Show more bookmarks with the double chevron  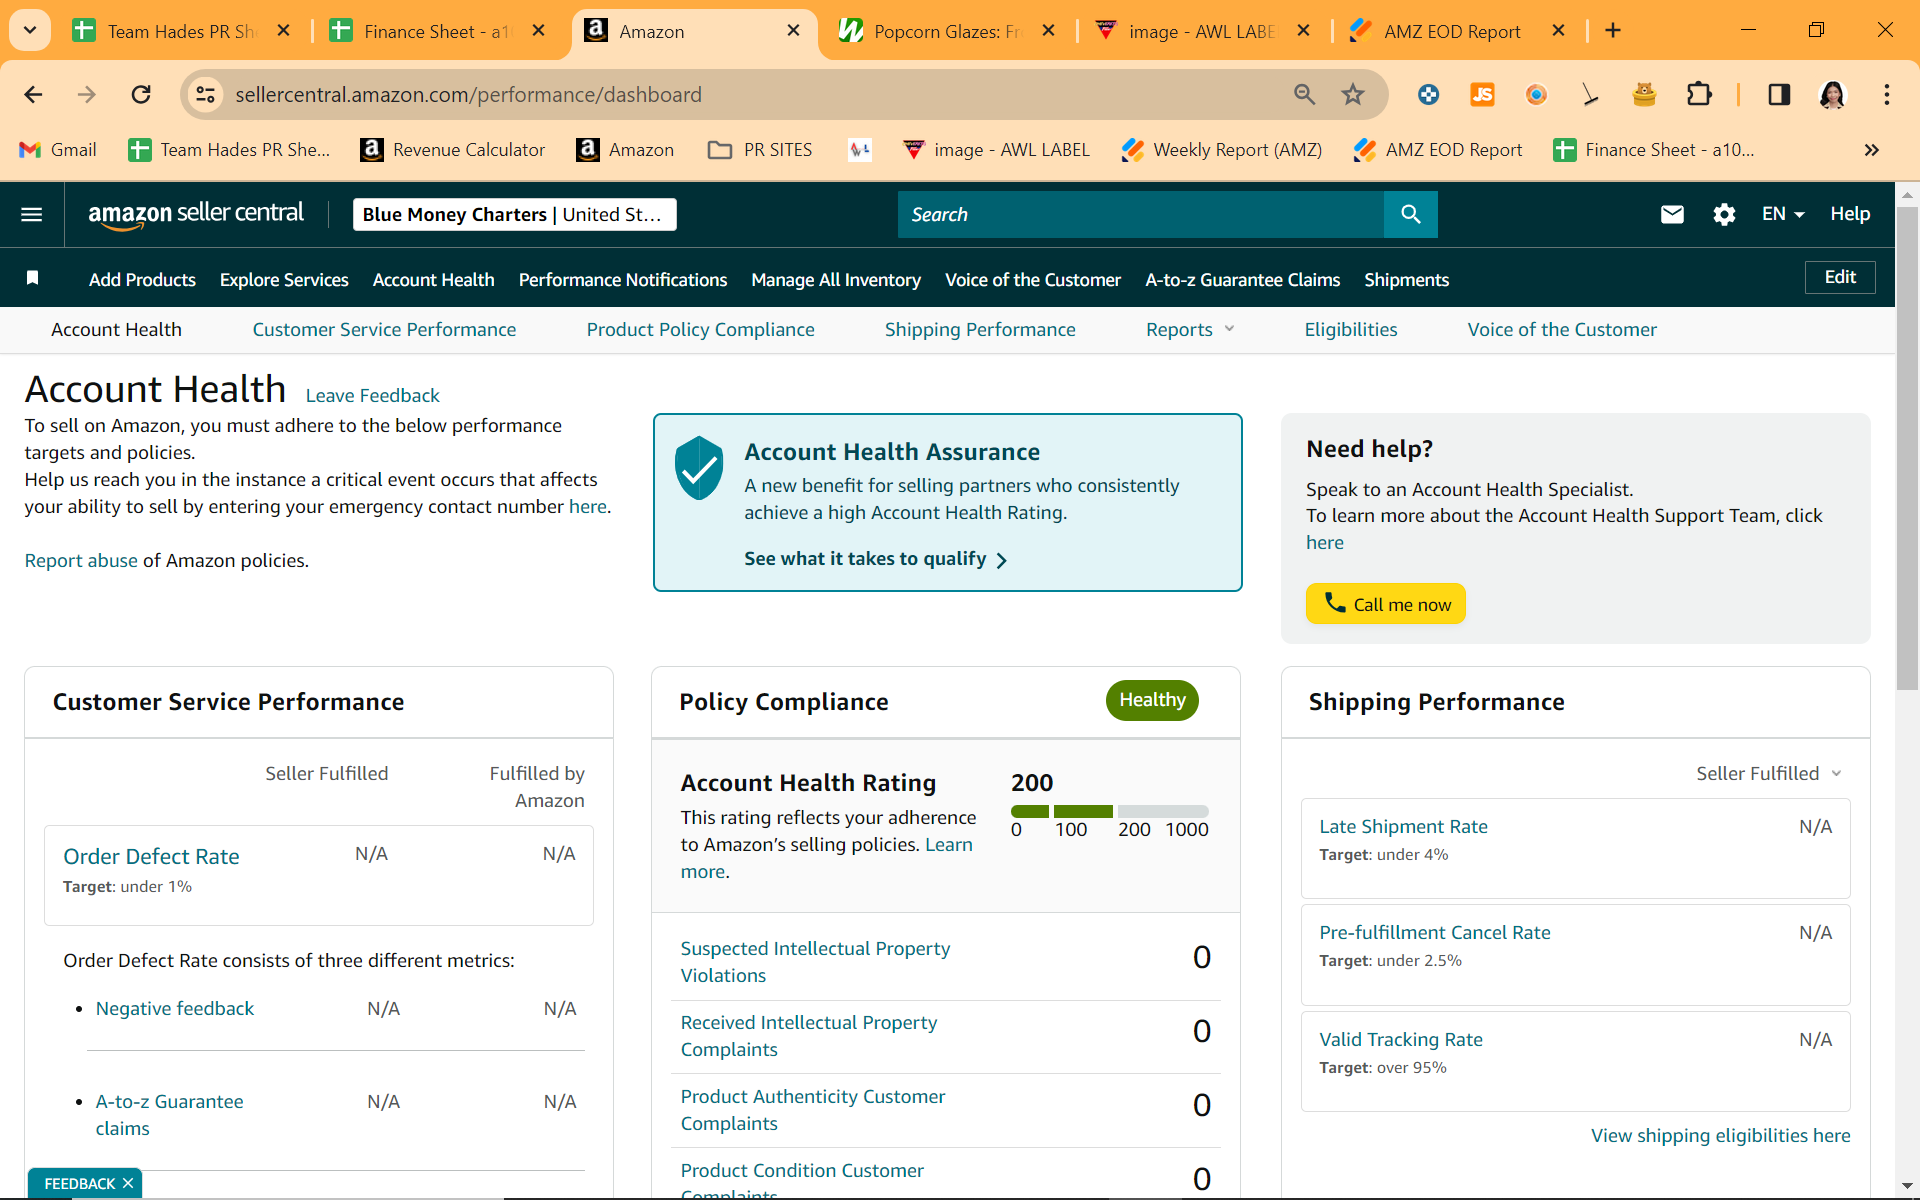(1872, 150)
